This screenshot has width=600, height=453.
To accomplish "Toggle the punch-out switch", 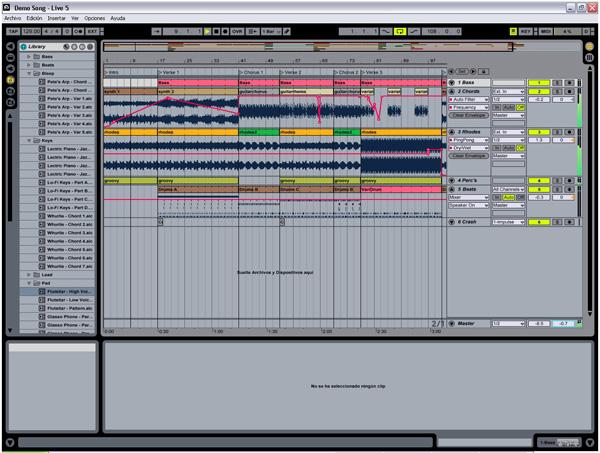I will pos(414,31).
